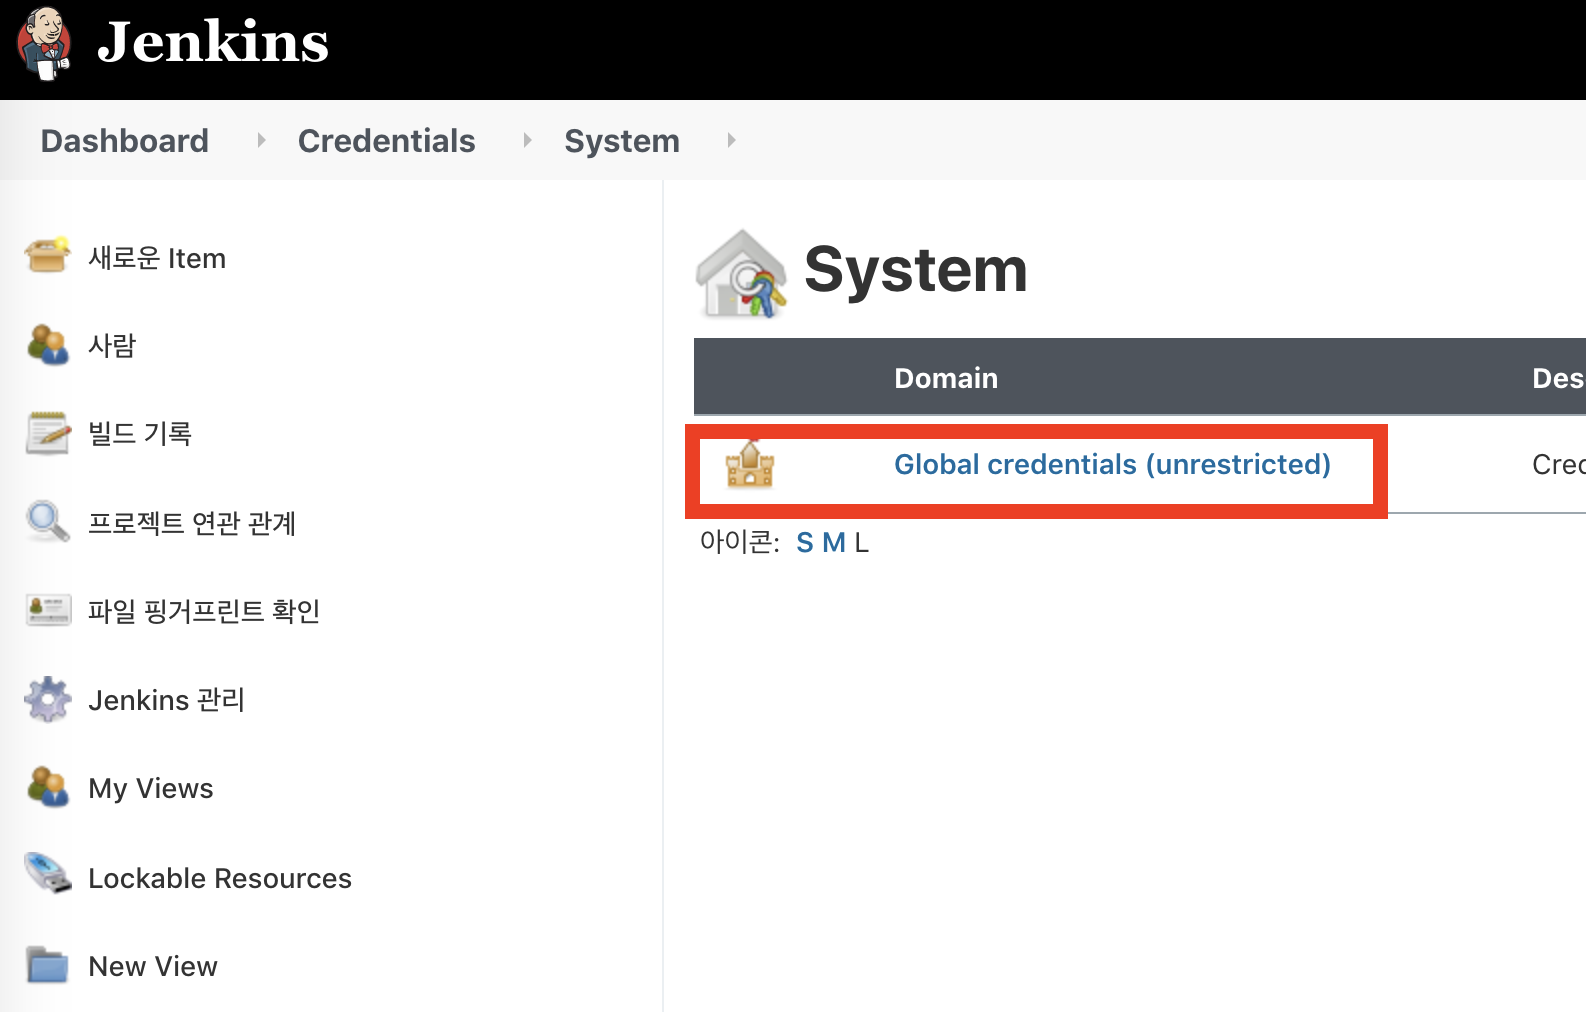Click the castle icon for Global credentials

coord(750,464)
